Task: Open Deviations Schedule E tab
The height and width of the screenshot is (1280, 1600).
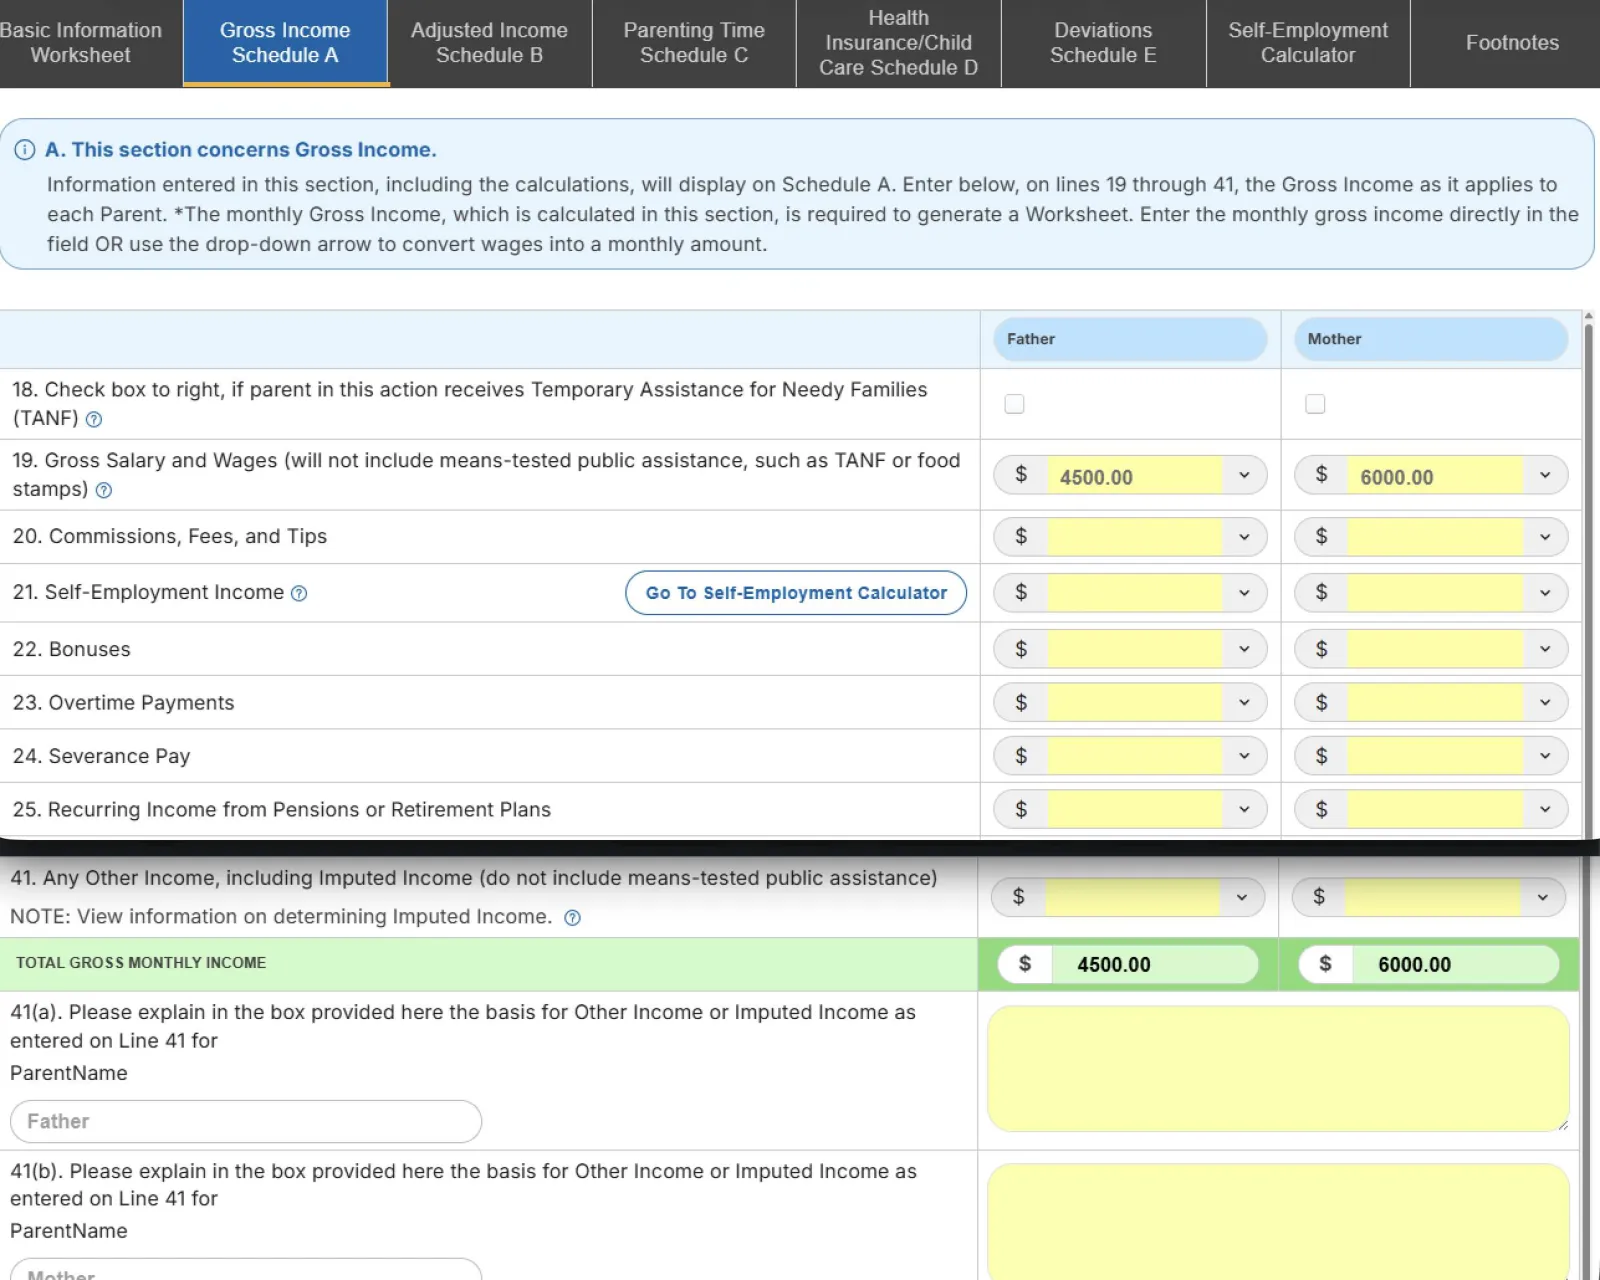Action: pyautogui.click(x=1103, y=43)
